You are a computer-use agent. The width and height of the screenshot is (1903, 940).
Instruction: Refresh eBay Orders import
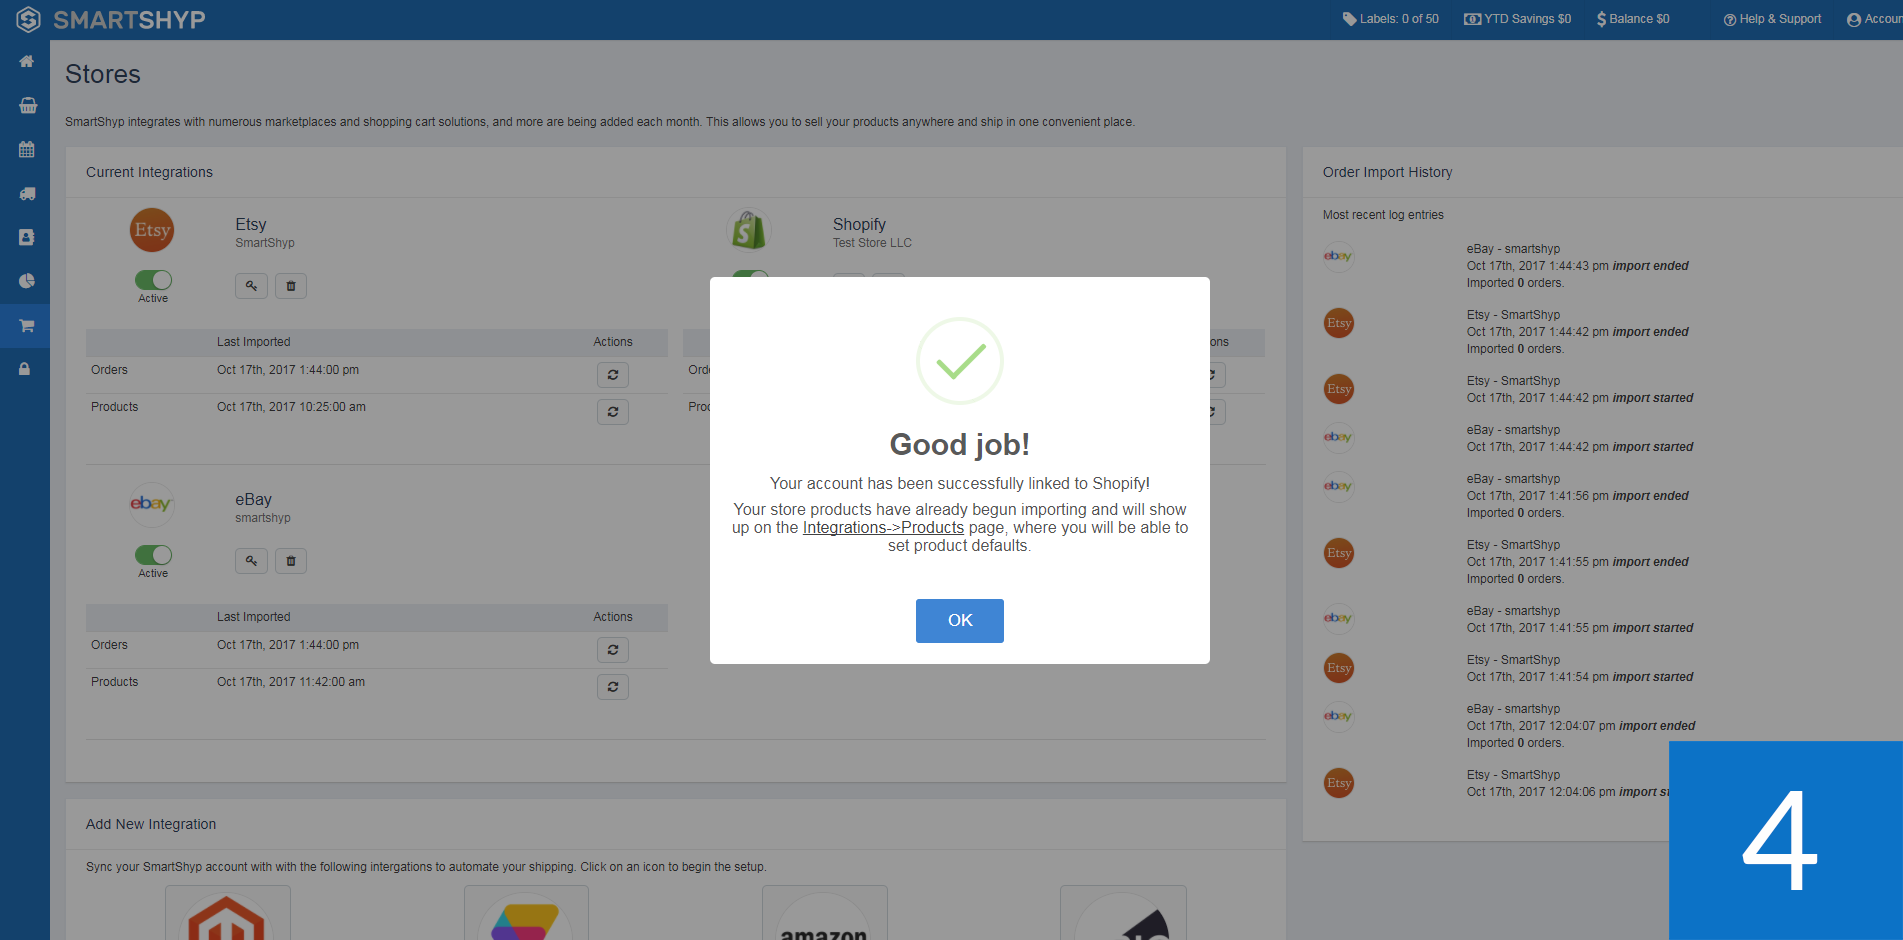click(612, 650)
